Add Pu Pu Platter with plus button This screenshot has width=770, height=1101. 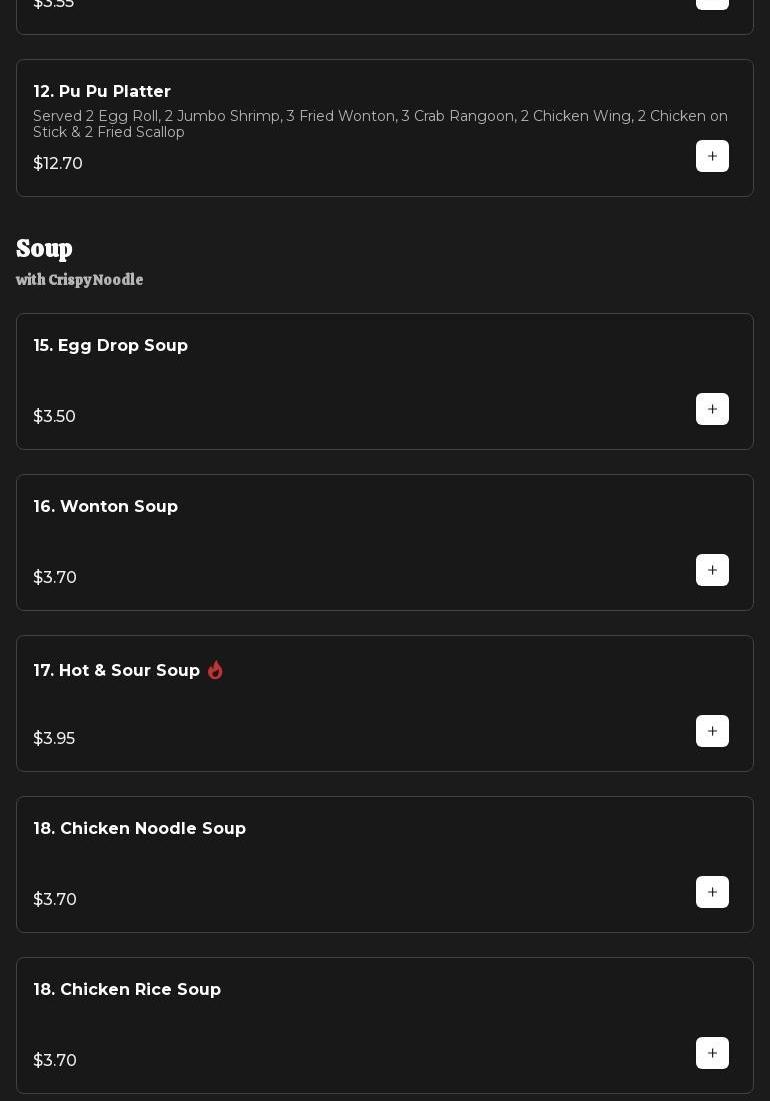pos(712,156)
